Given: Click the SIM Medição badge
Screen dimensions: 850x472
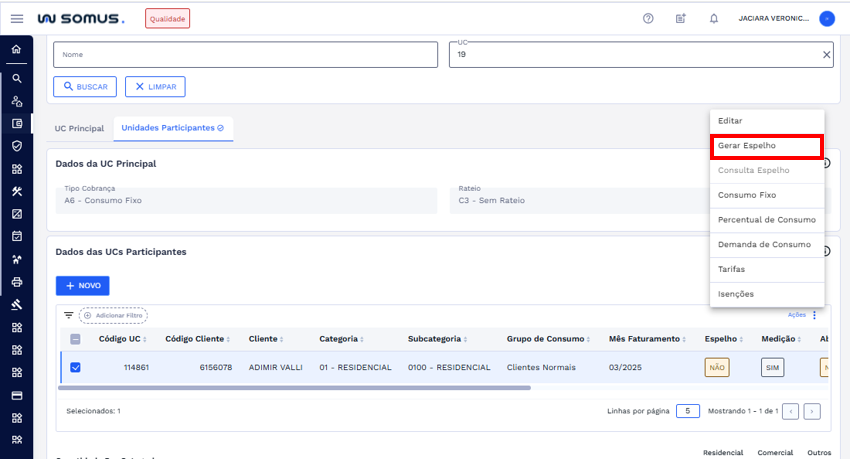Looking at the screenshot, I should (772, 367).
